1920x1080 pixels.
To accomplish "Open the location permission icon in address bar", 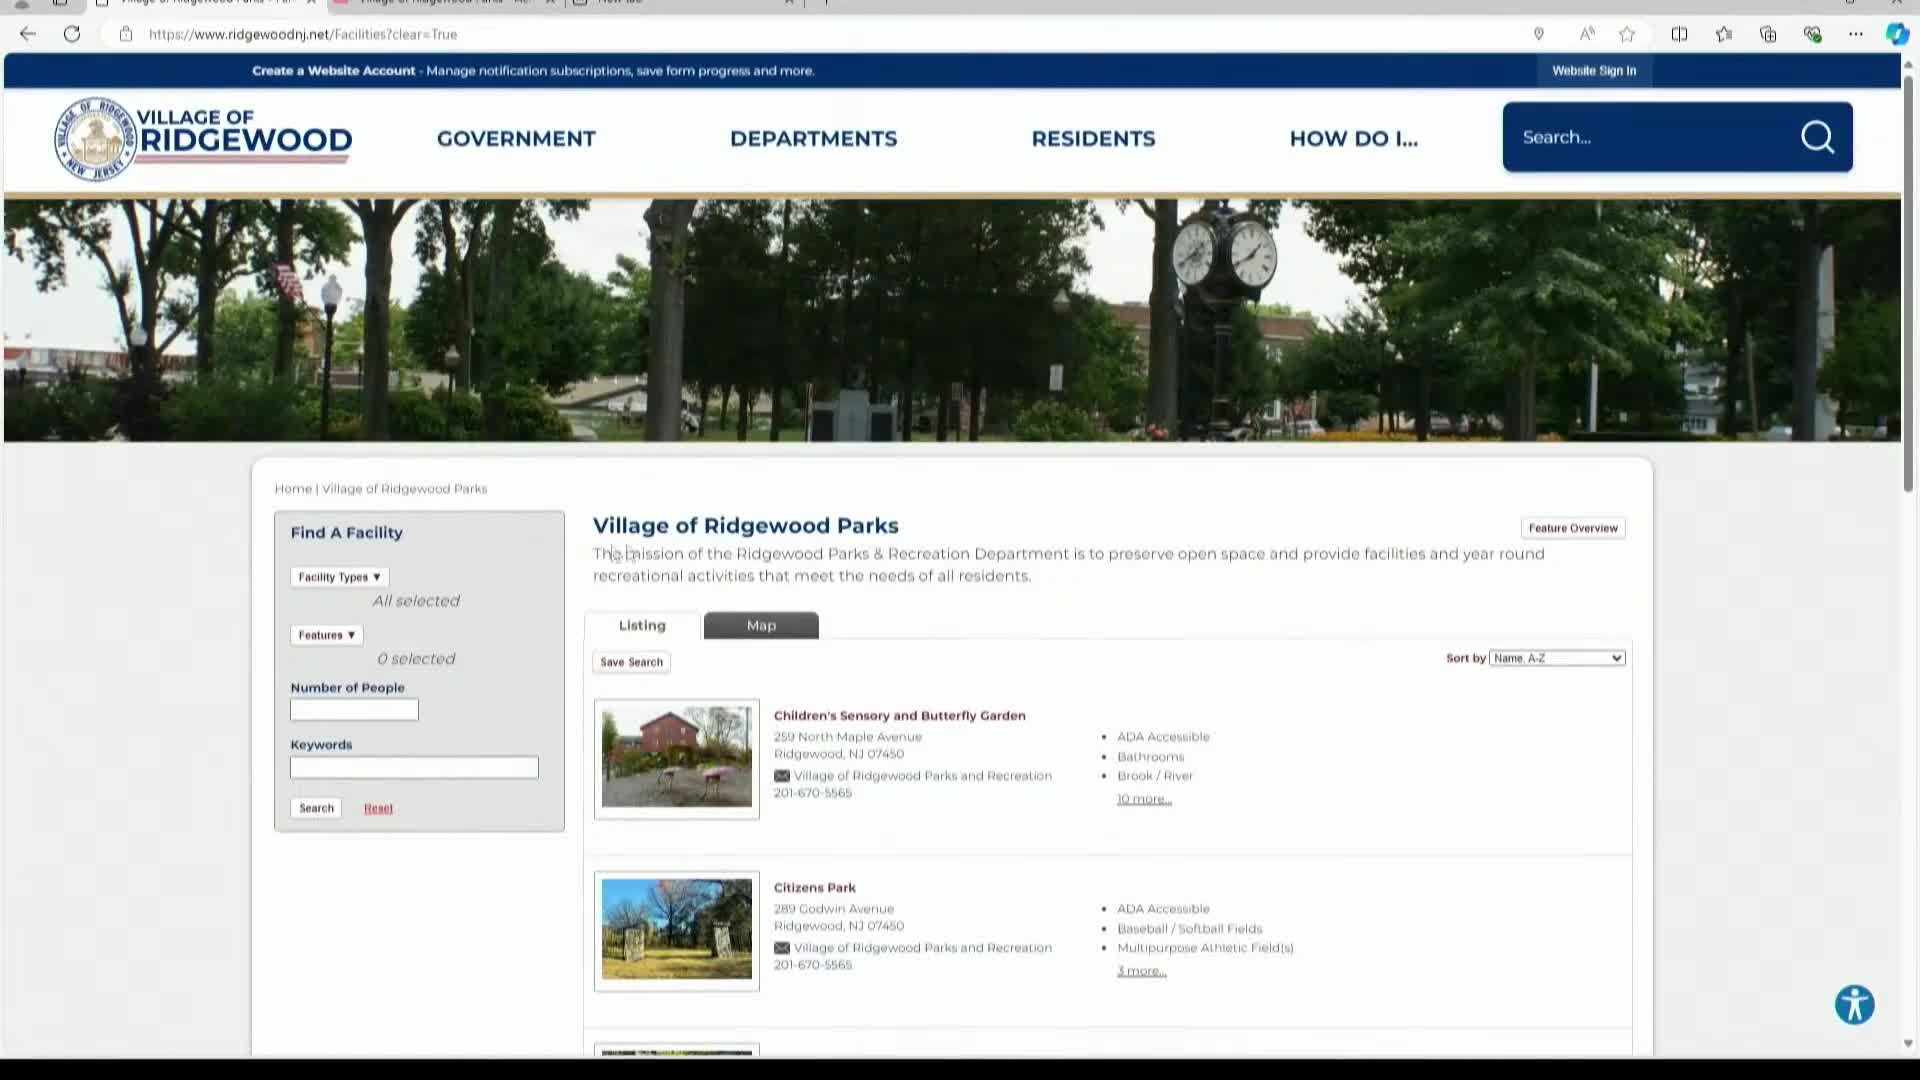I will [x=1539, y=34].
